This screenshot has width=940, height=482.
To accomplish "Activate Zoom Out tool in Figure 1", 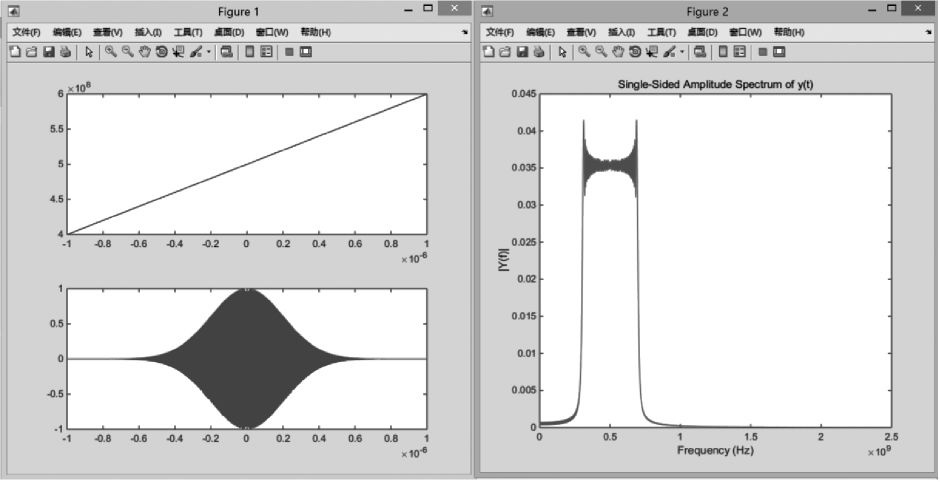I will tap(128, 52).
